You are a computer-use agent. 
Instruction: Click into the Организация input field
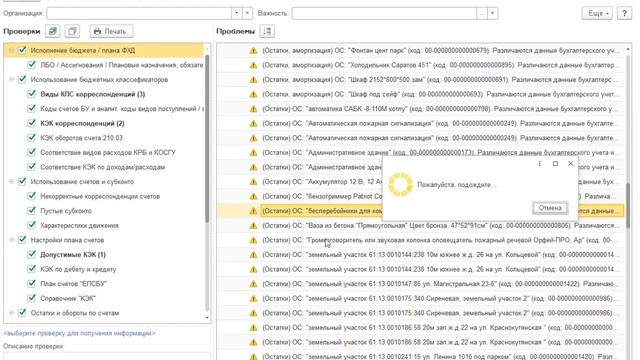pyautogui.click(x=139, y=13)
